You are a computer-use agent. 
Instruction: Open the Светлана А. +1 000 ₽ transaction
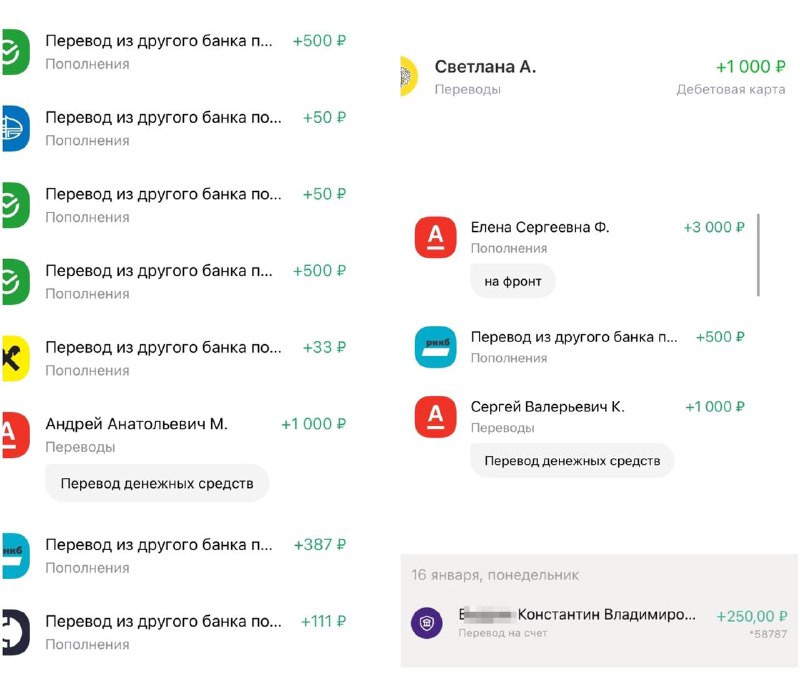click(x=593, y=77)
